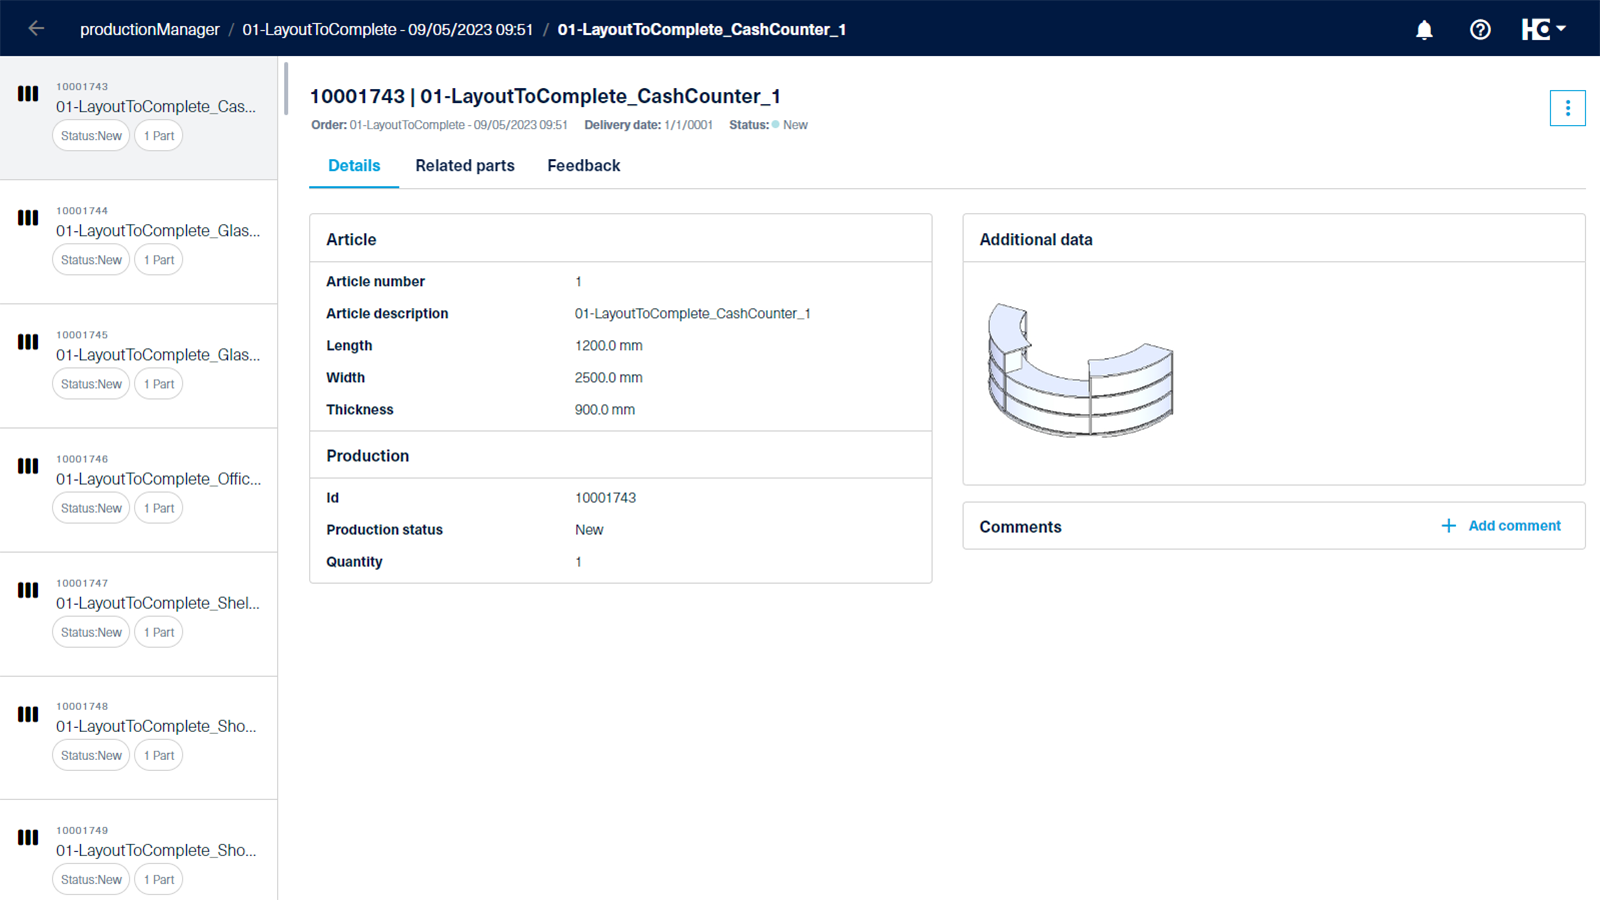Select list item 10001747 LayoutToComplete_Shel
The height and width of the screenshot is (900, 1600).
pos(139,614)
